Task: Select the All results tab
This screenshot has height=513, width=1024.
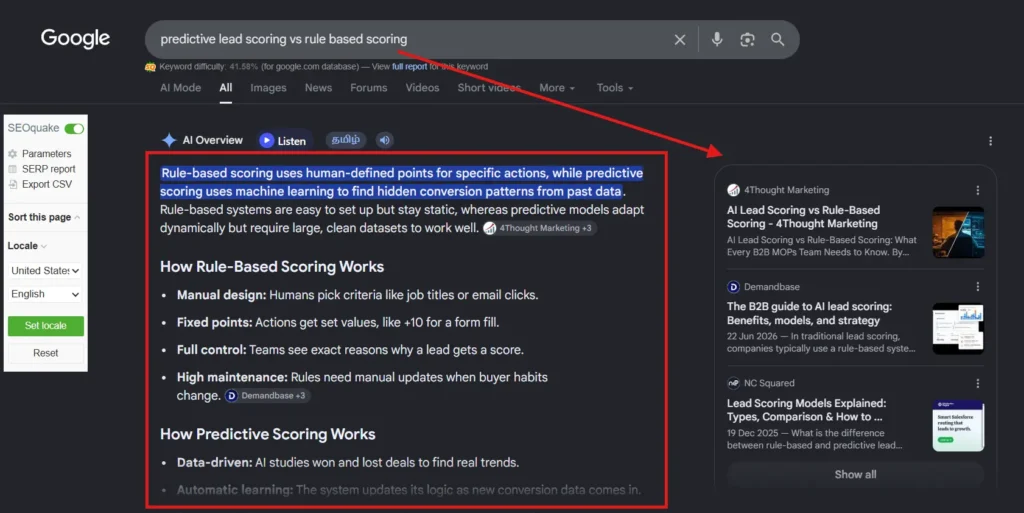Action: [226, 87]
